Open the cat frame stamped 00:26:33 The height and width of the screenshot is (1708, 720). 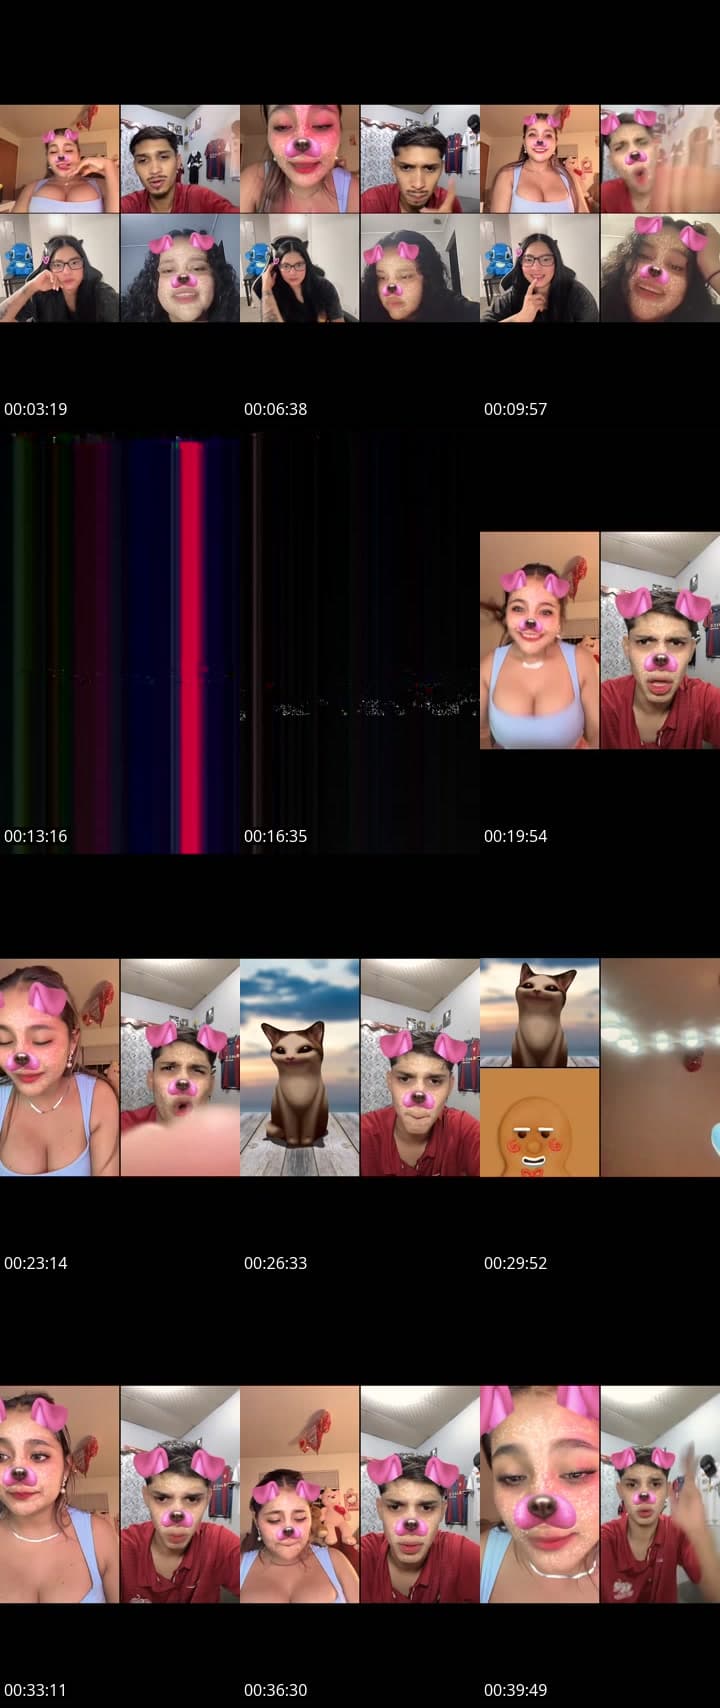[360, 1067]
